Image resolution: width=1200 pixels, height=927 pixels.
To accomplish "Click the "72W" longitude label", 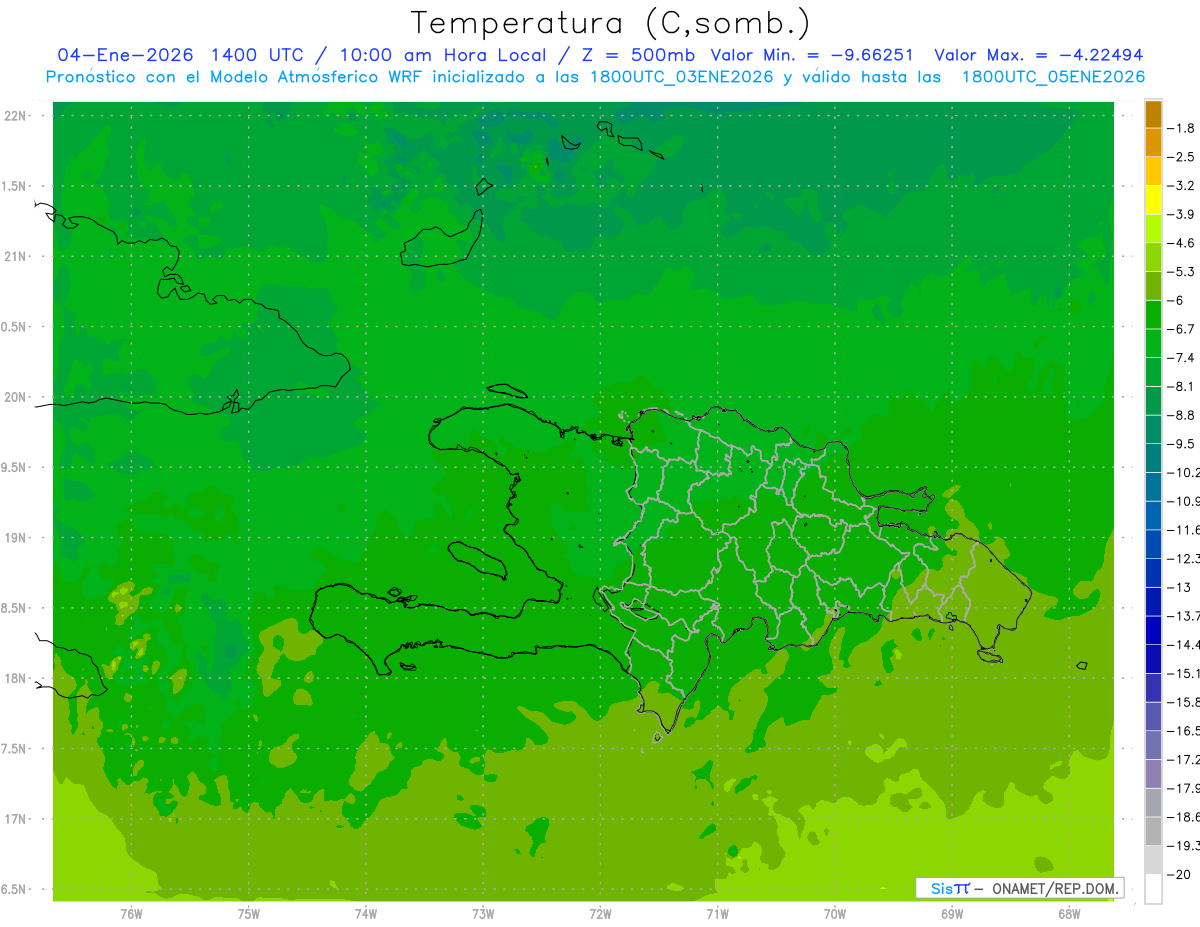I will [x=600, y=914].
